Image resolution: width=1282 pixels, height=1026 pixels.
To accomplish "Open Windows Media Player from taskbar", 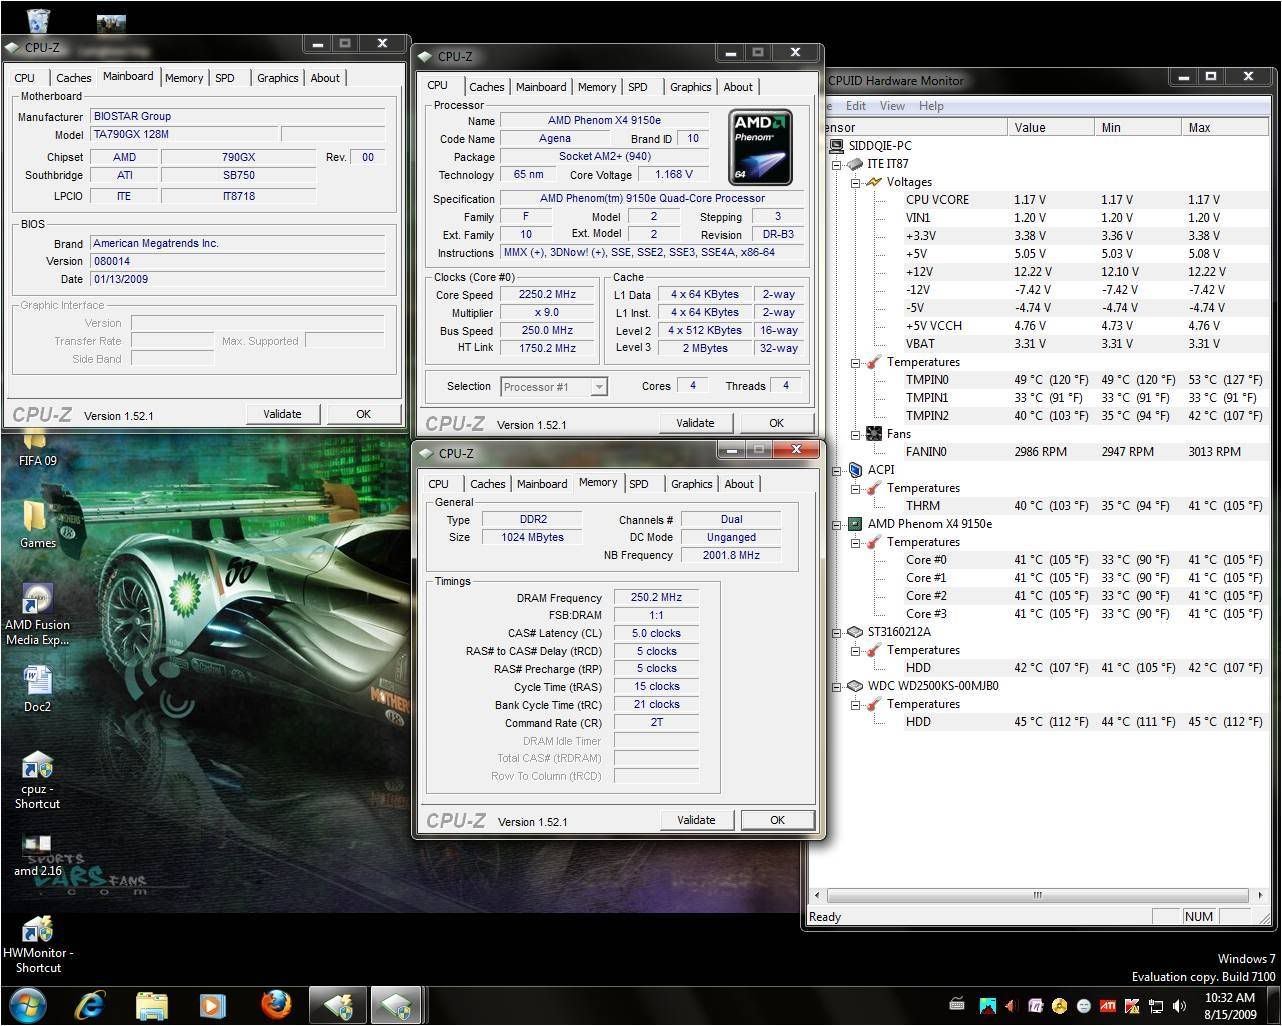I will pos(212,1004).
